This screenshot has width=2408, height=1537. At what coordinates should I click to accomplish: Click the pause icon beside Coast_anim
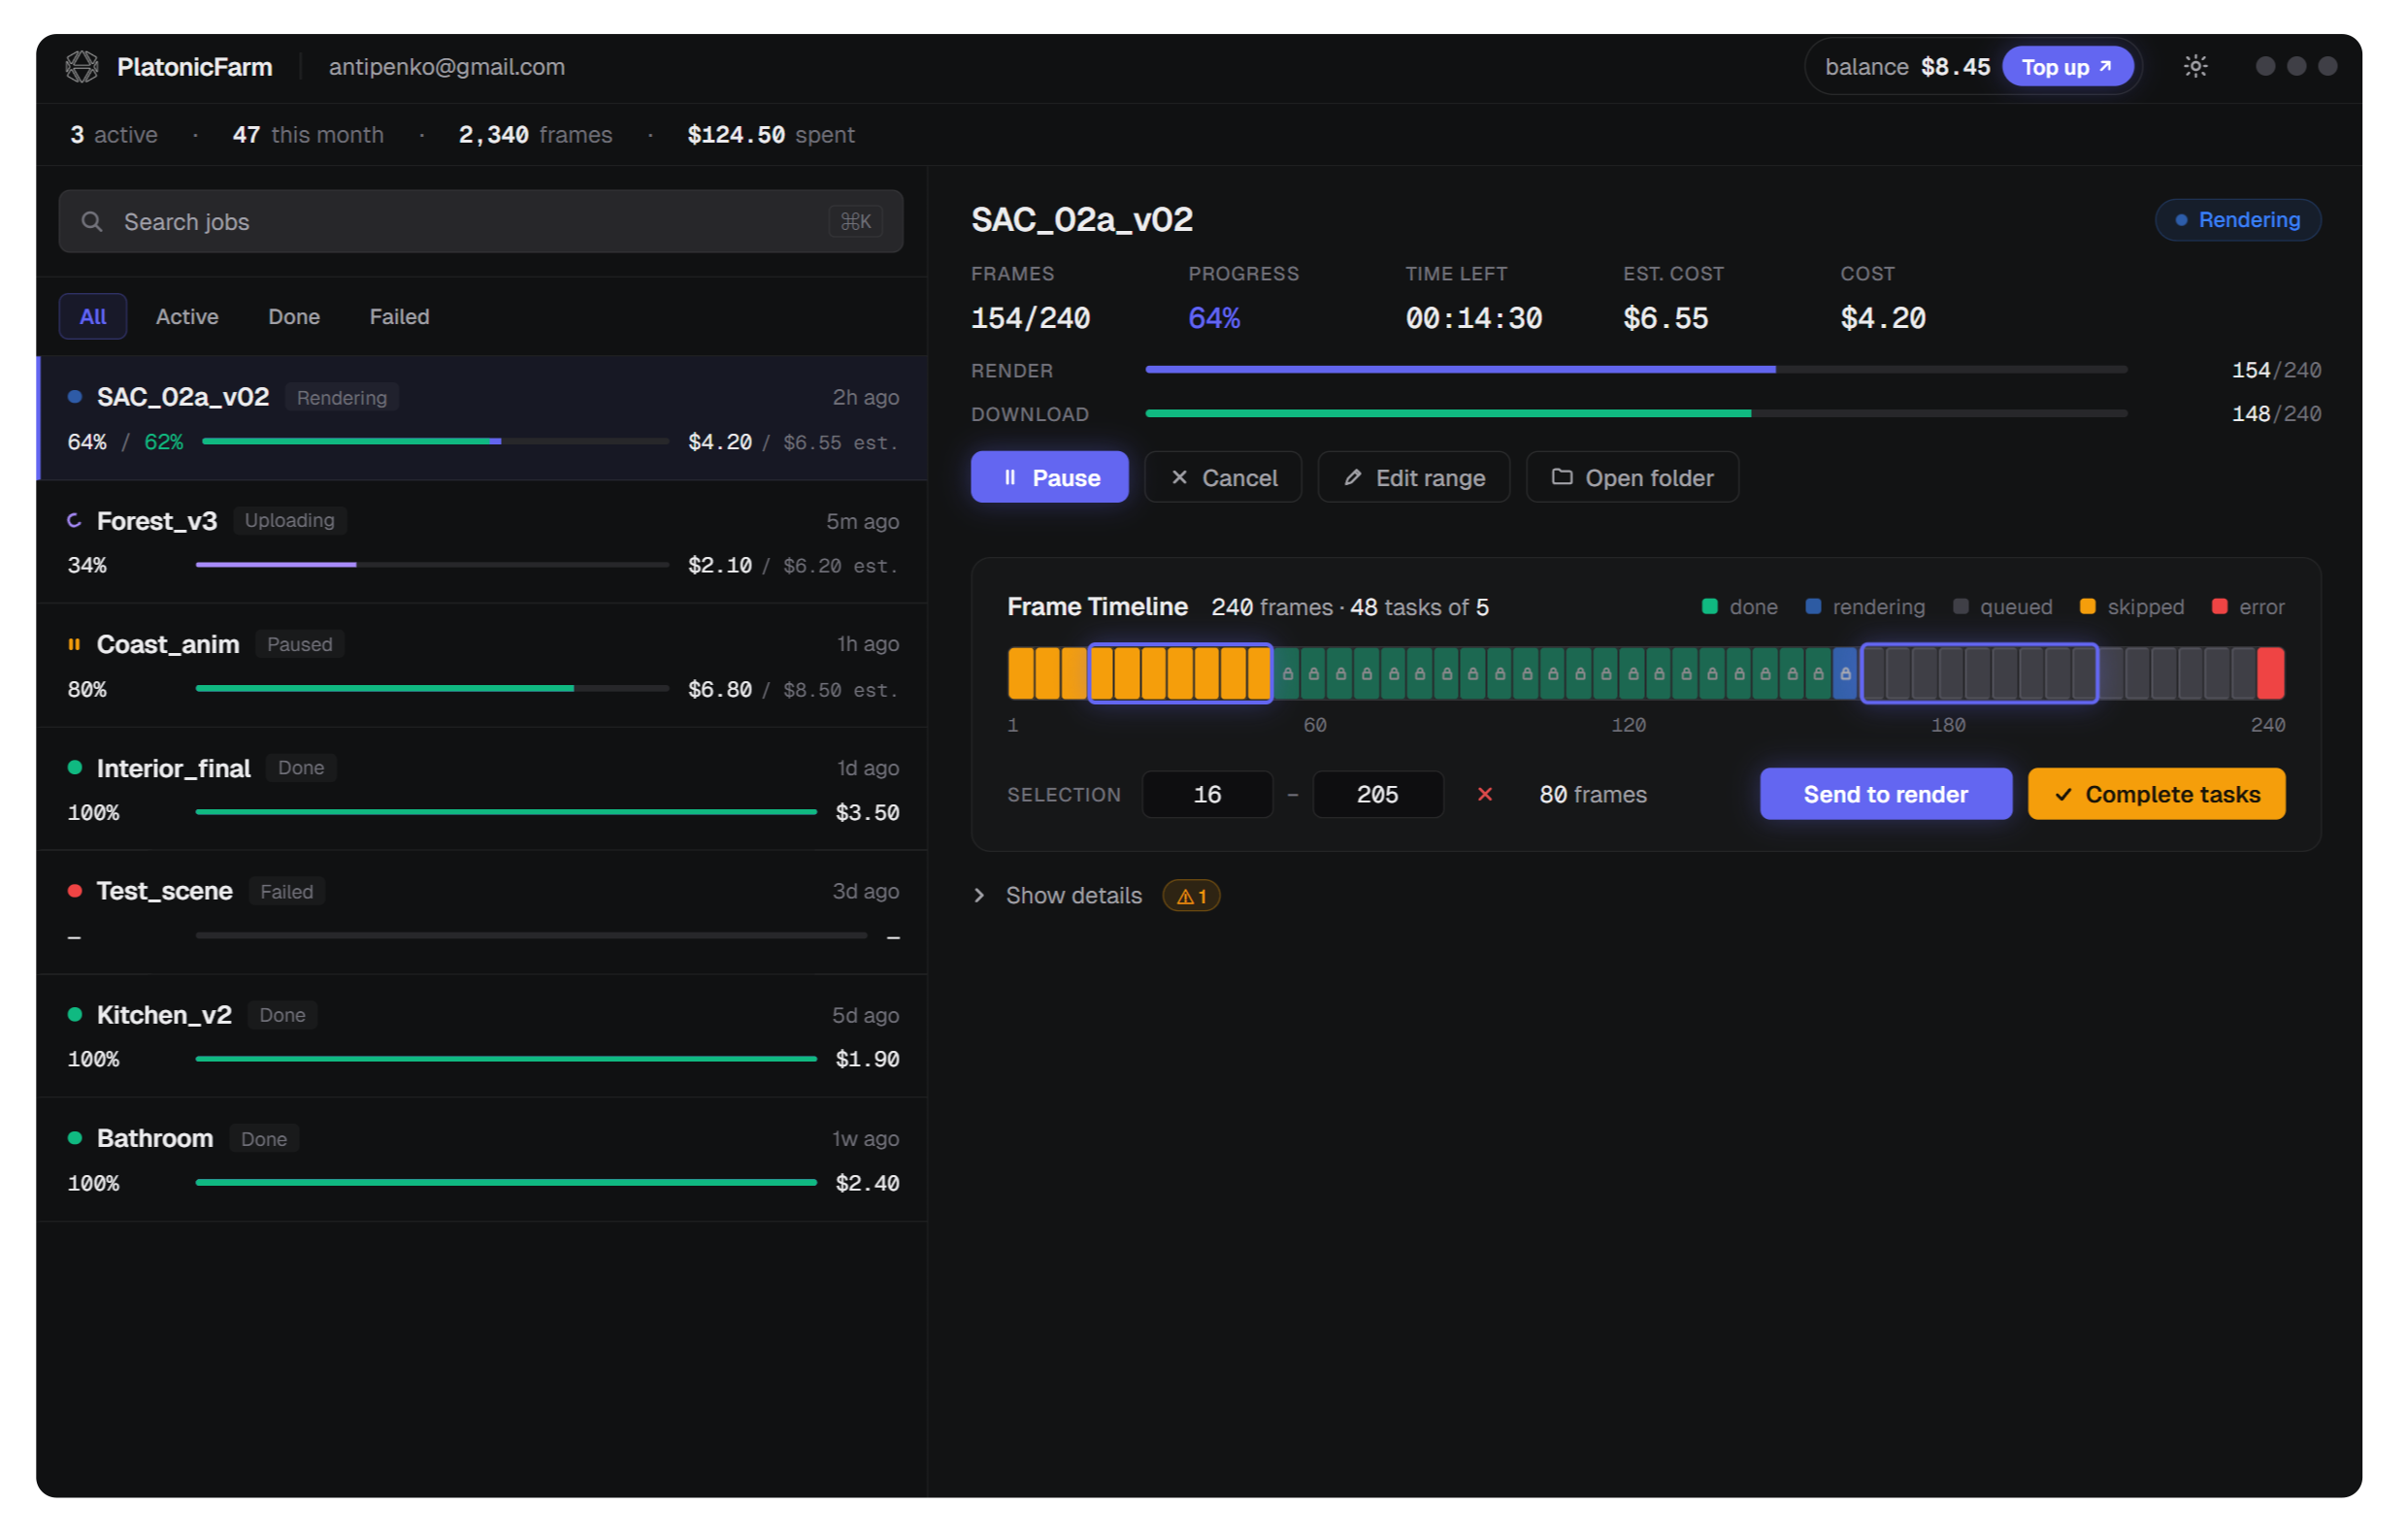point(74,644)
